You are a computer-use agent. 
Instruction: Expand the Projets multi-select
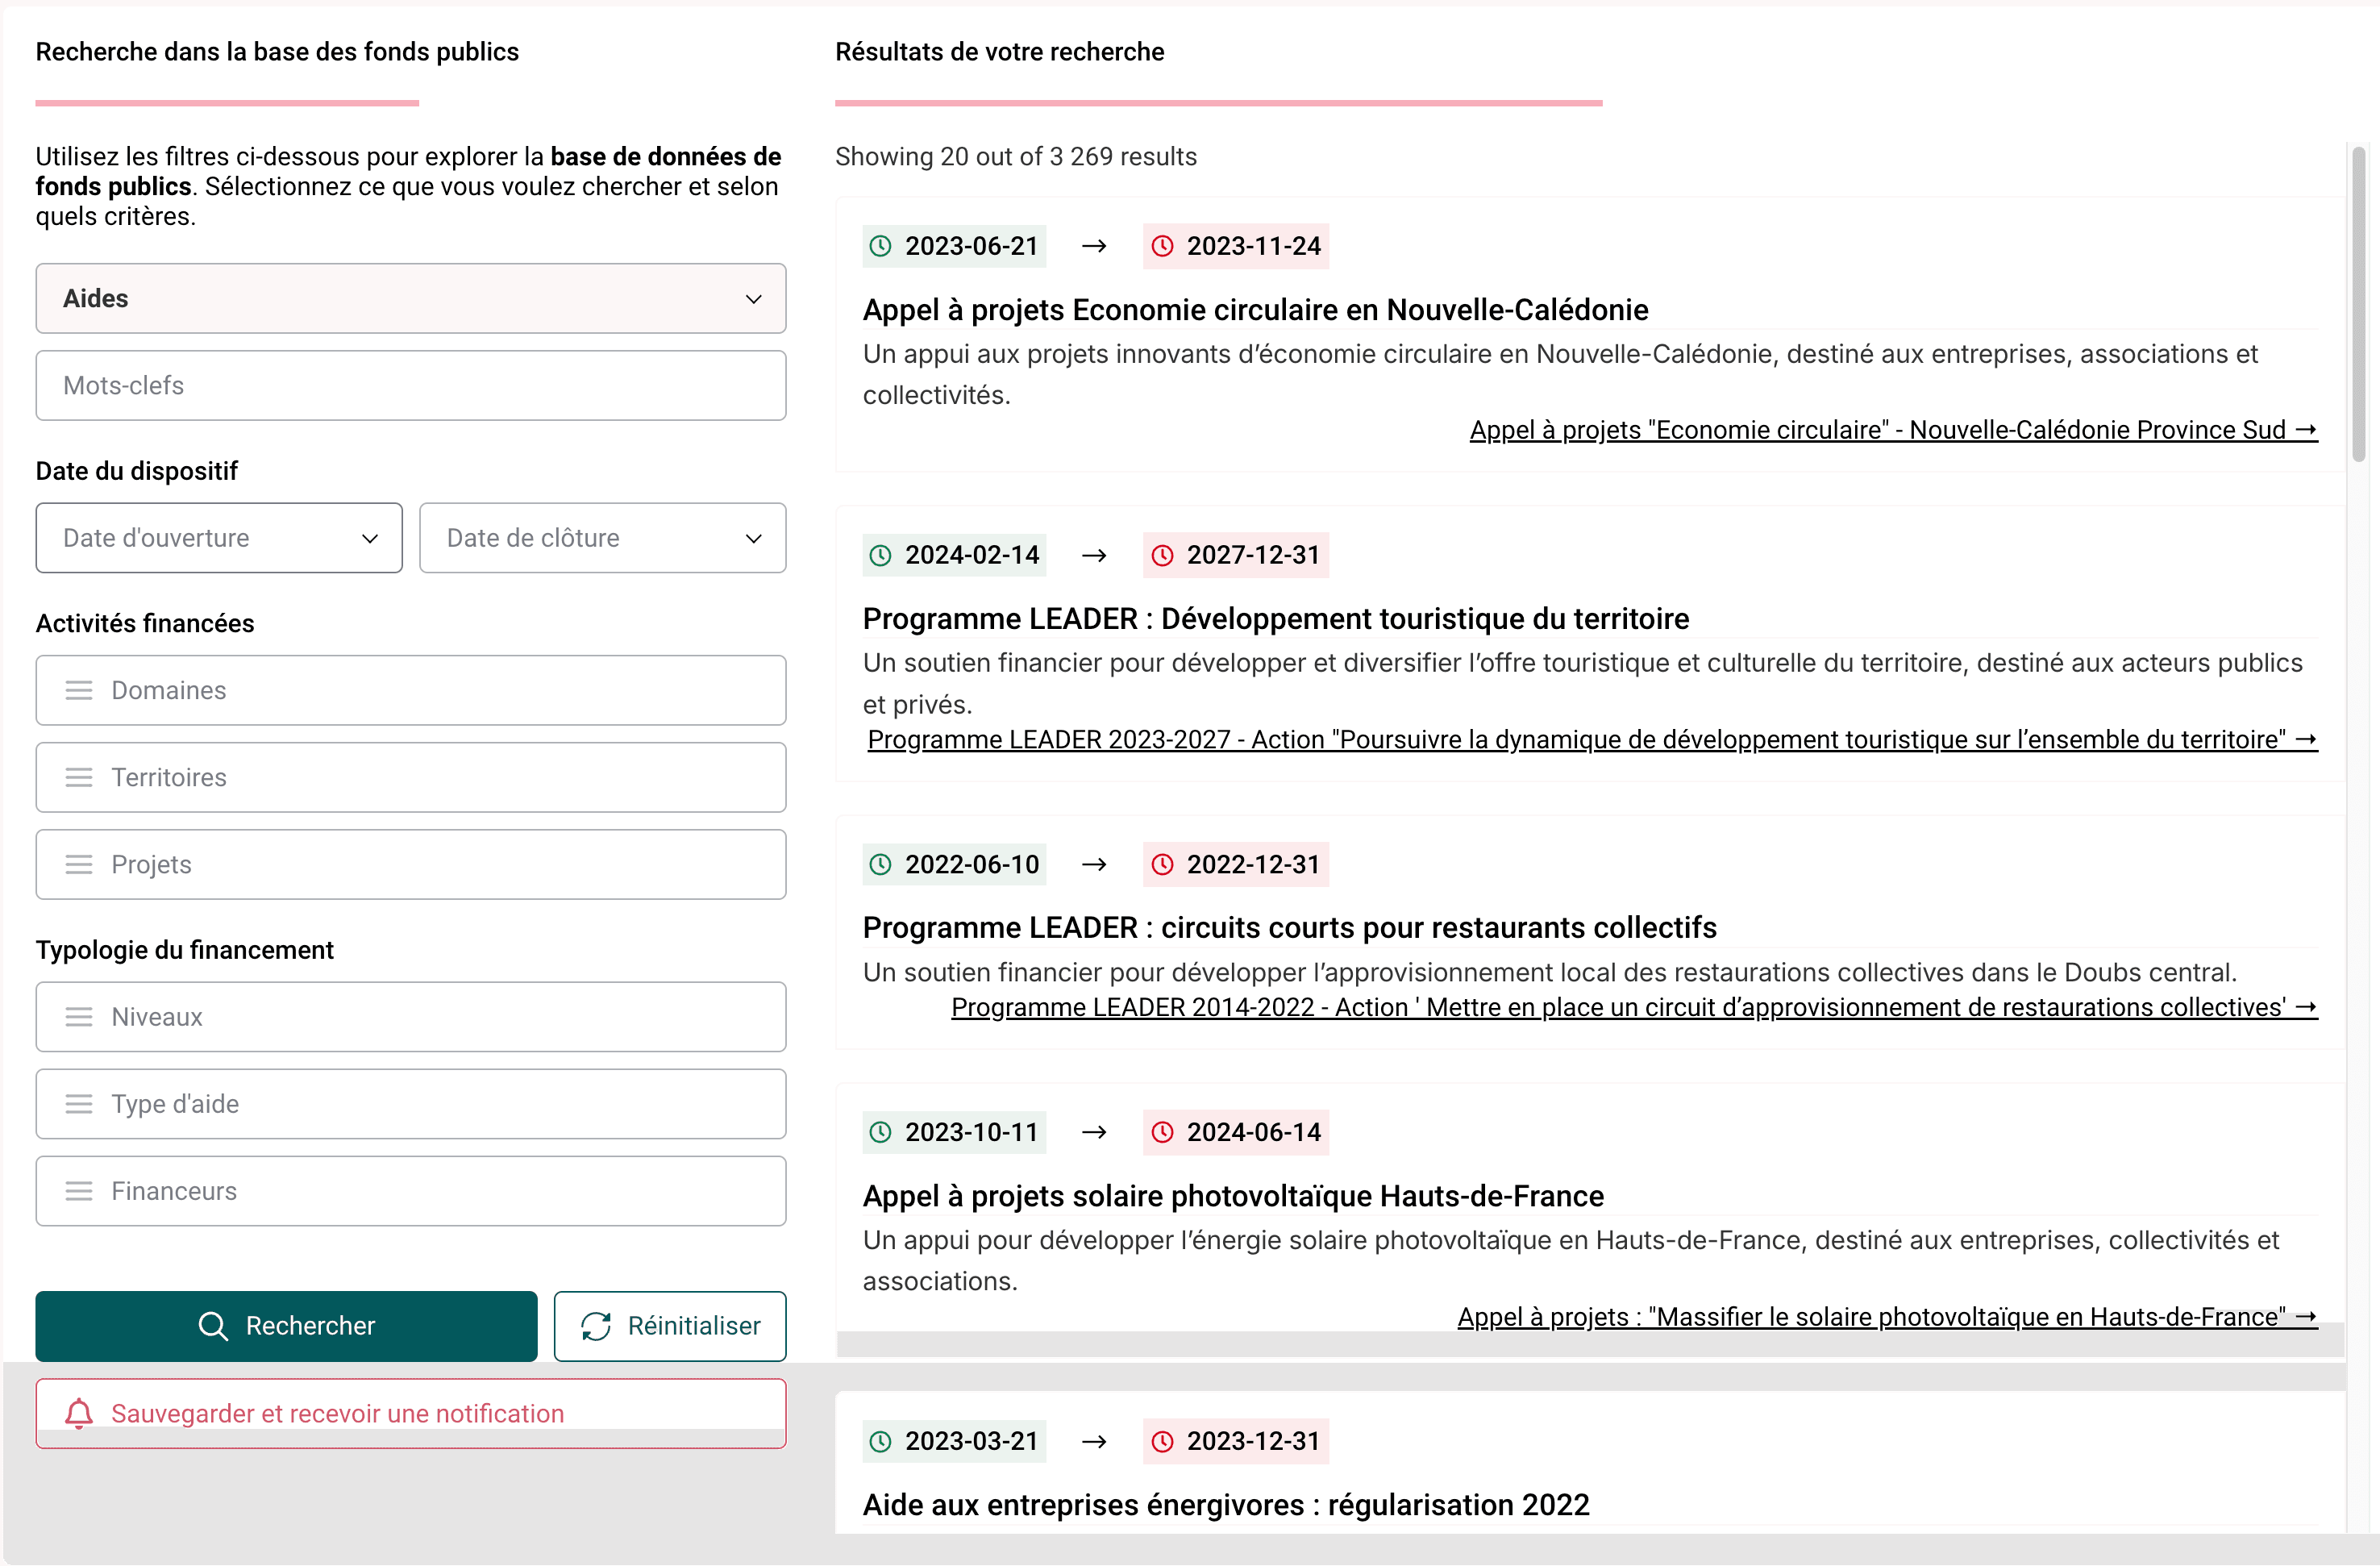[x=411, y=864]
